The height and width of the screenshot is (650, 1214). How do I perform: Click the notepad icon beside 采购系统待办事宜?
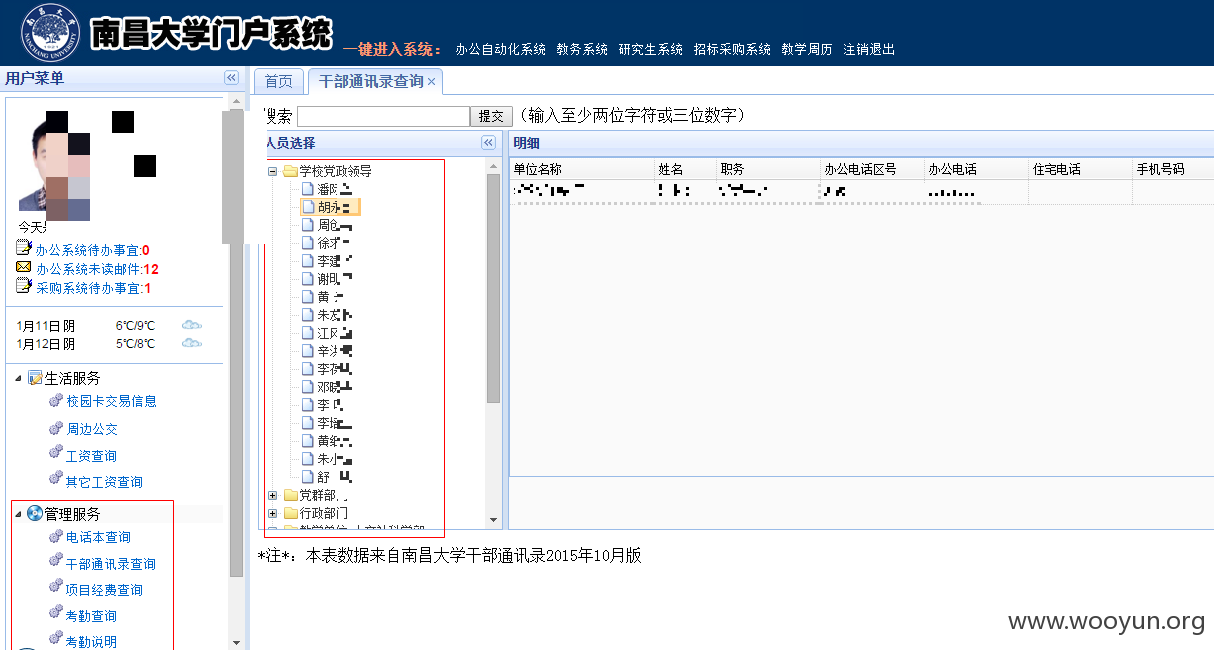24,287
